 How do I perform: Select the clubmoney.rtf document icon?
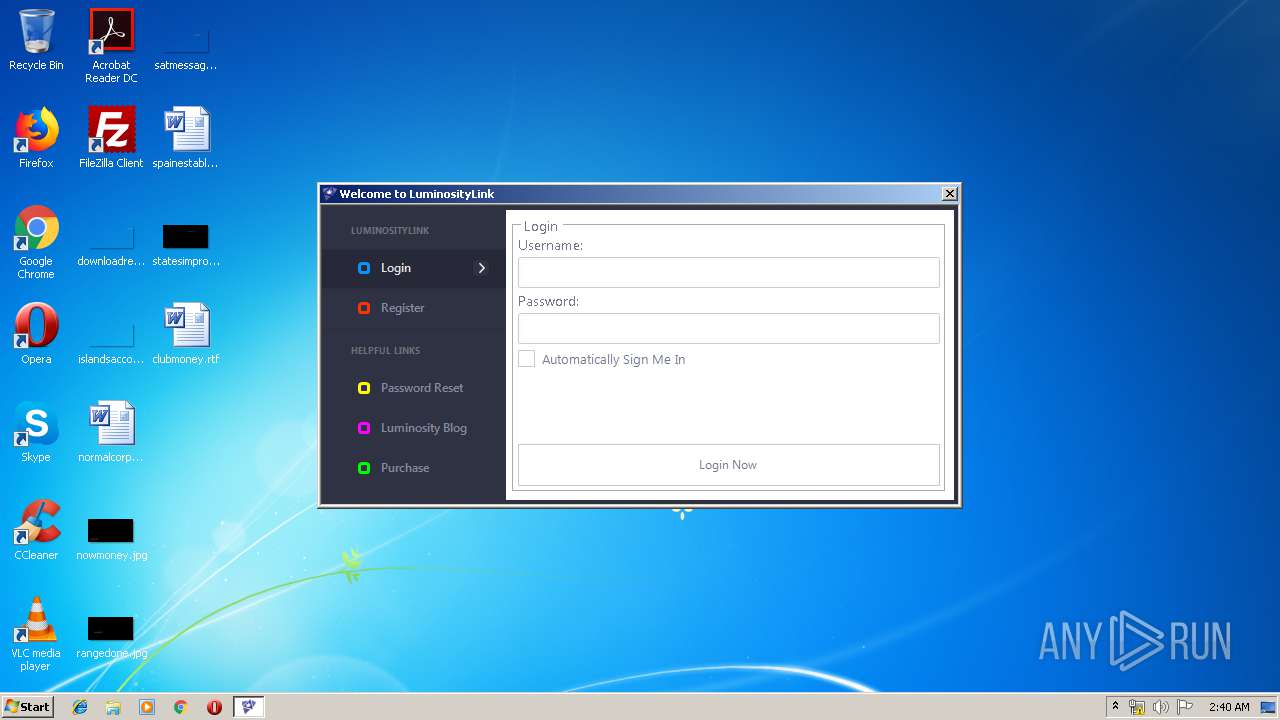pos(186,334)
